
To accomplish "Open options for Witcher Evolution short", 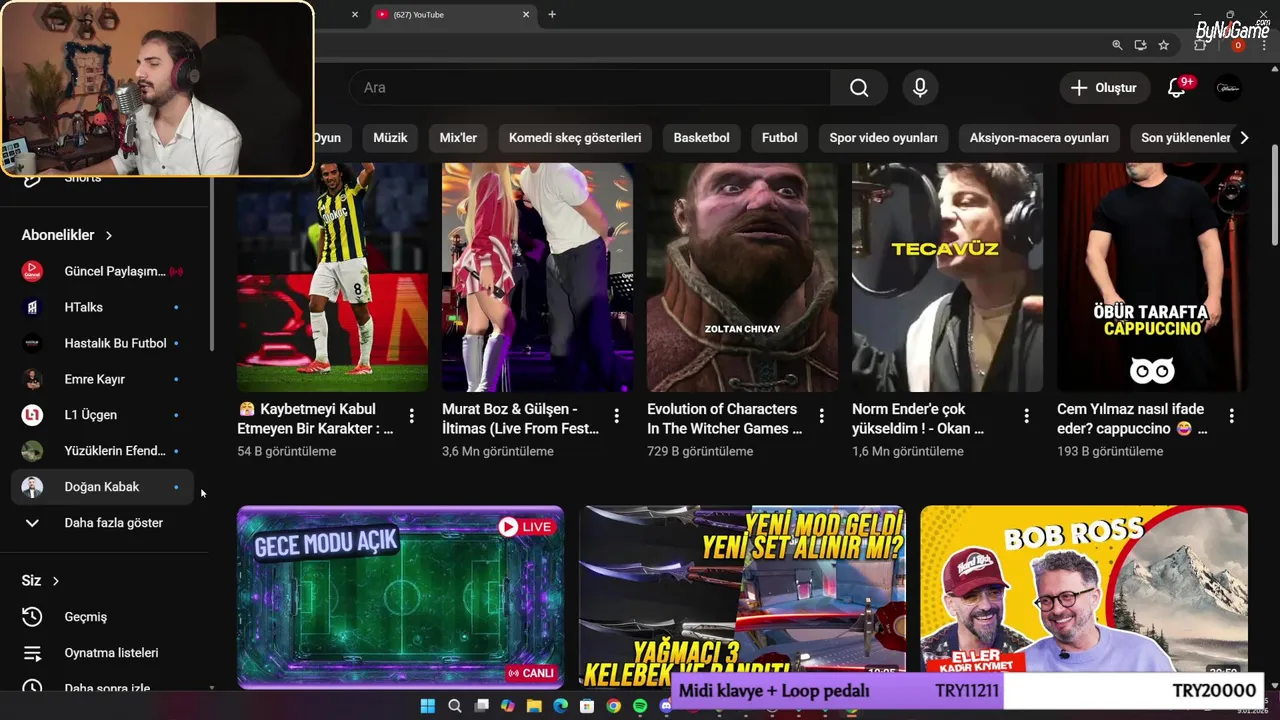I will click(822, 416).
